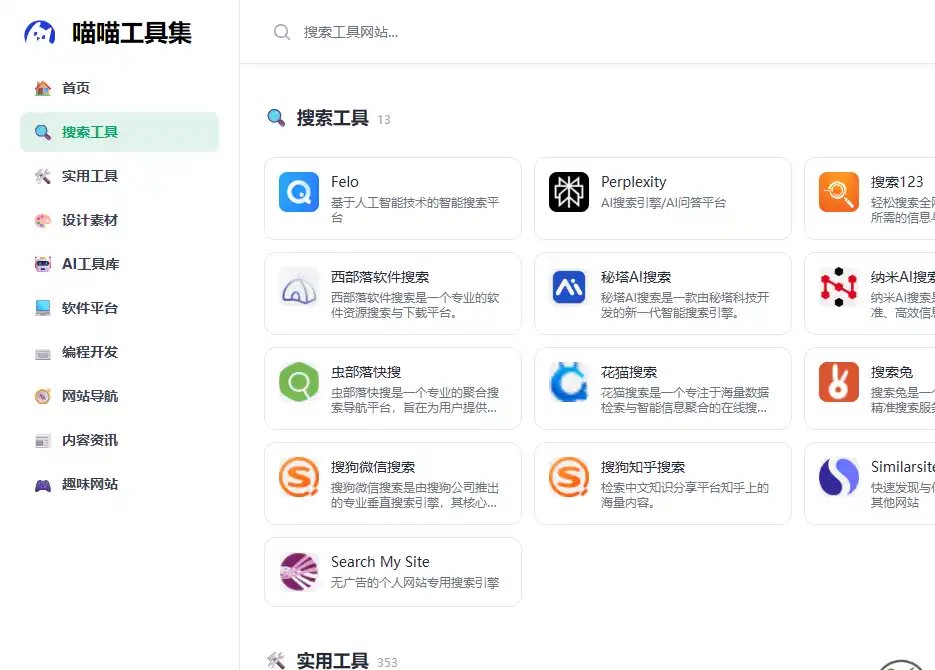Open 秘塔AI搜索 link title
This screenshot has height=670, width=935.
pos(636,277)
